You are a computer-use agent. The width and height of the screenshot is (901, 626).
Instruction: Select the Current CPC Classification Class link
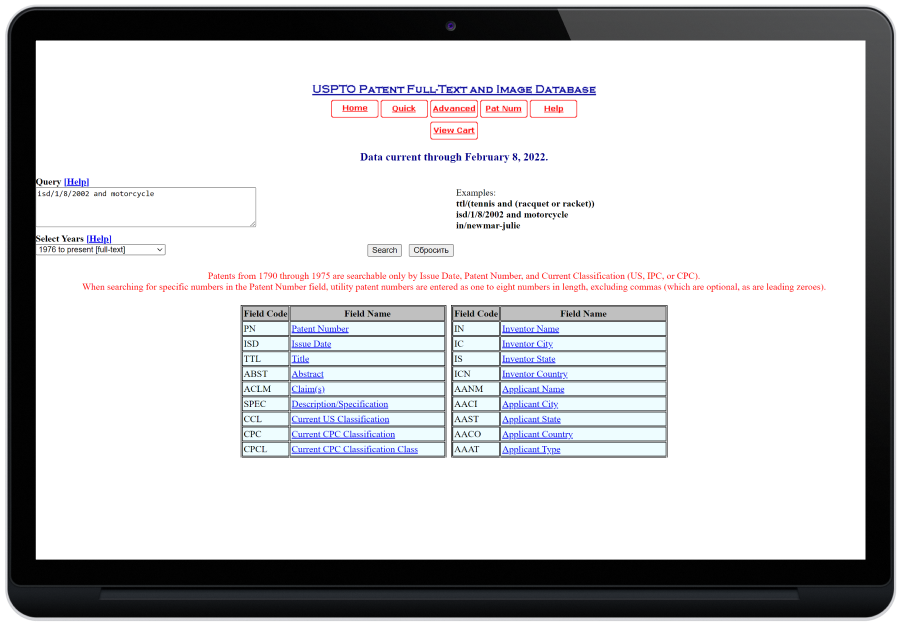coord(354,450)
